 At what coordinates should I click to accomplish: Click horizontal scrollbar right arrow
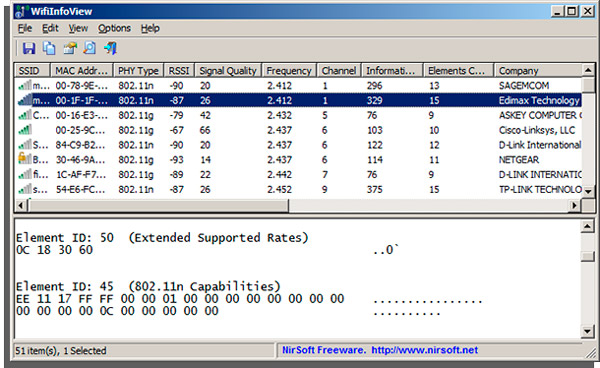[x=574, y=206]
